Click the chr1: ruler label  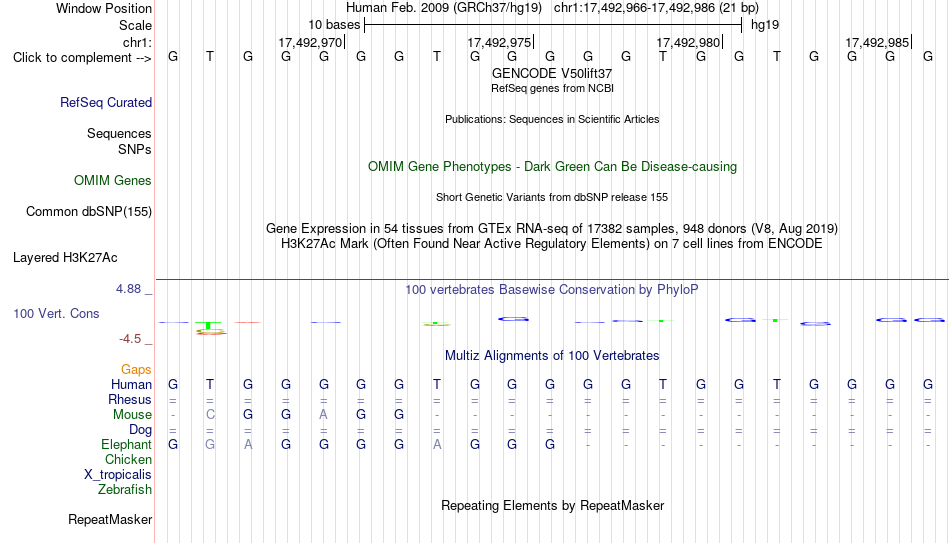[138, 42]
